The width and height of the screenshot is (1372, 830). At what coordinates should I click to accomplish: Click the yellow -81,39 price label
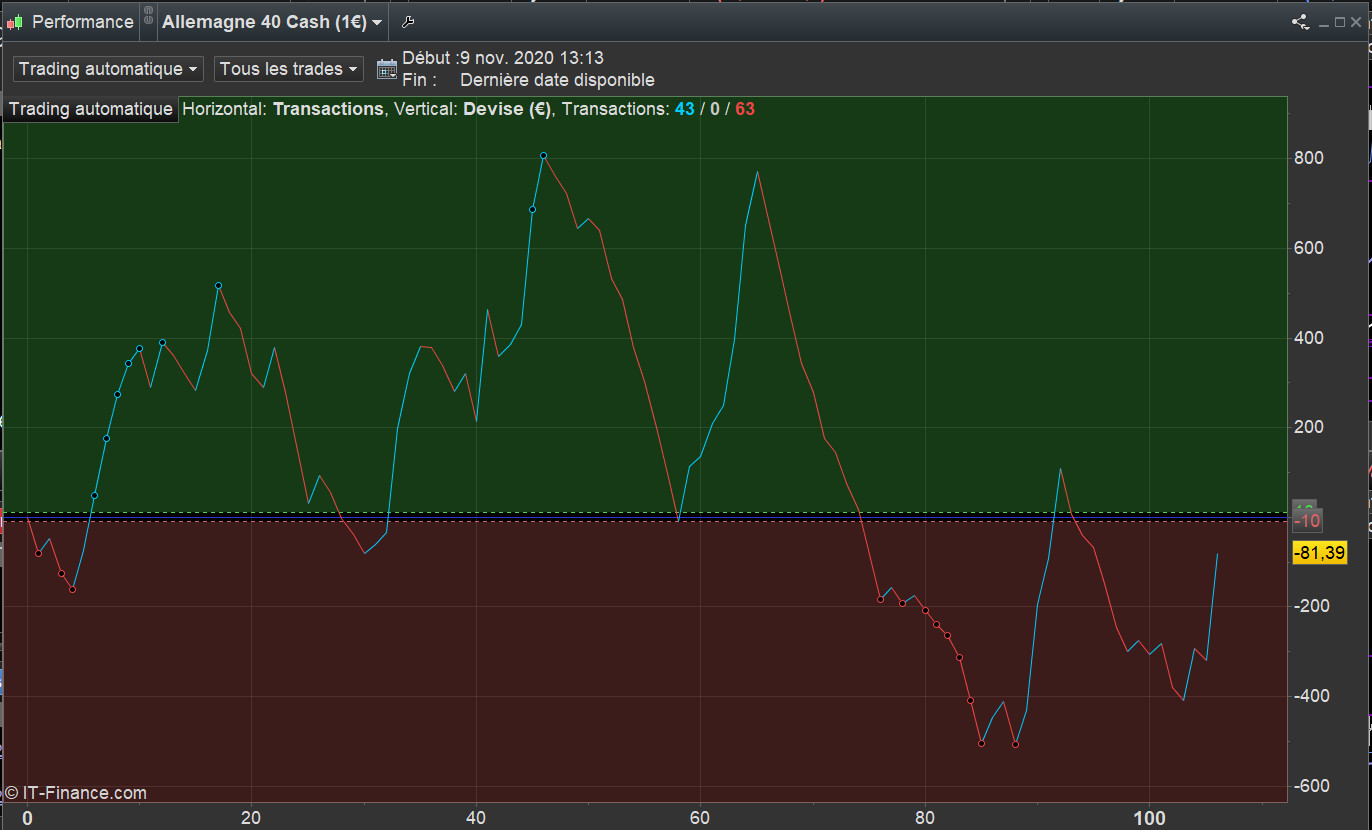pos(1319,553)
